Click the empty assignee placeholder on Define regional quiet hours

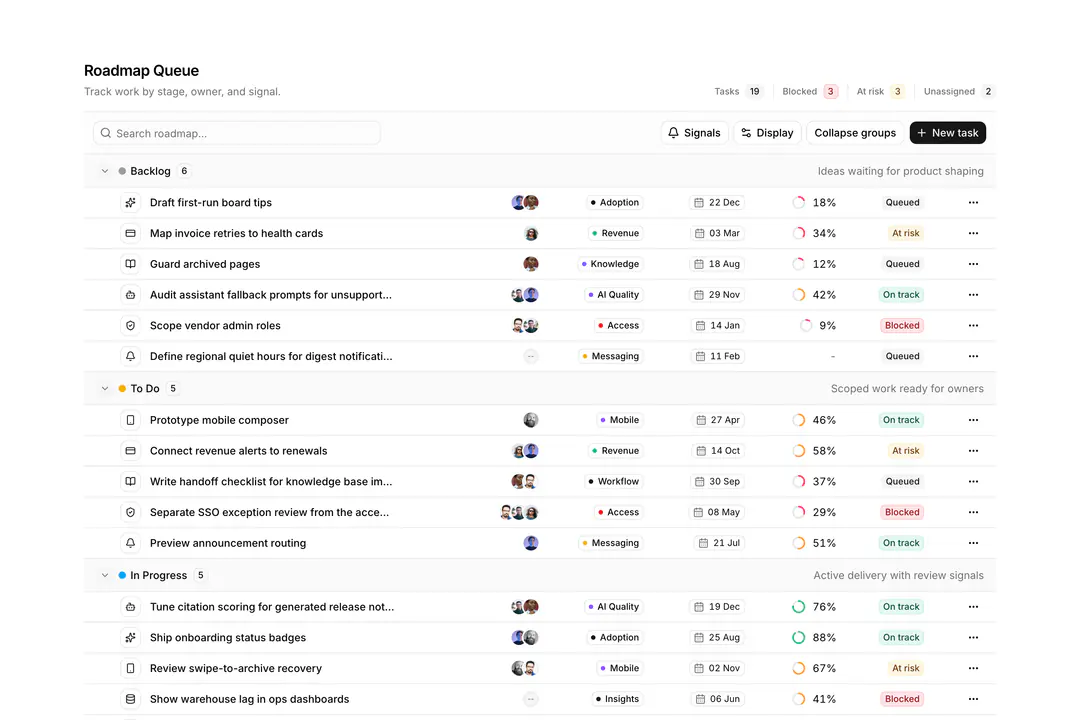tap(530, 356)
